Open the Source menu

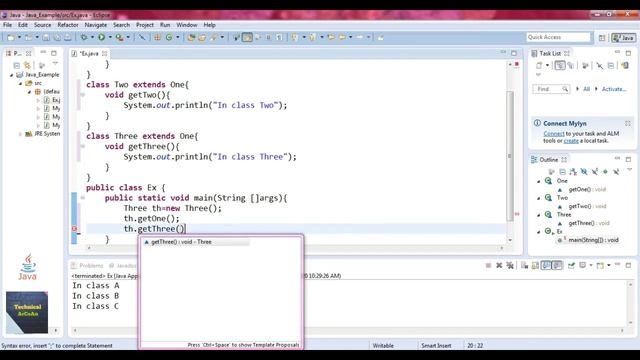coord(42,25)
